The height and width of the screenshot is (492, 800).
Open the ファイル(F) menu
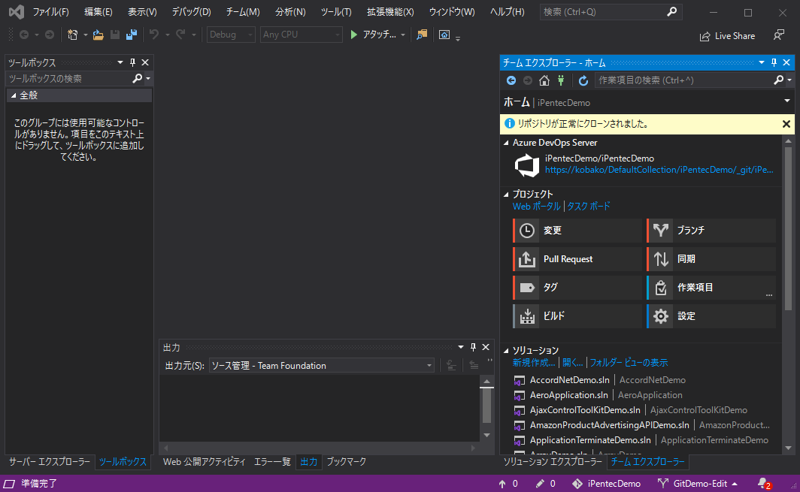click(x=51, y=12)
